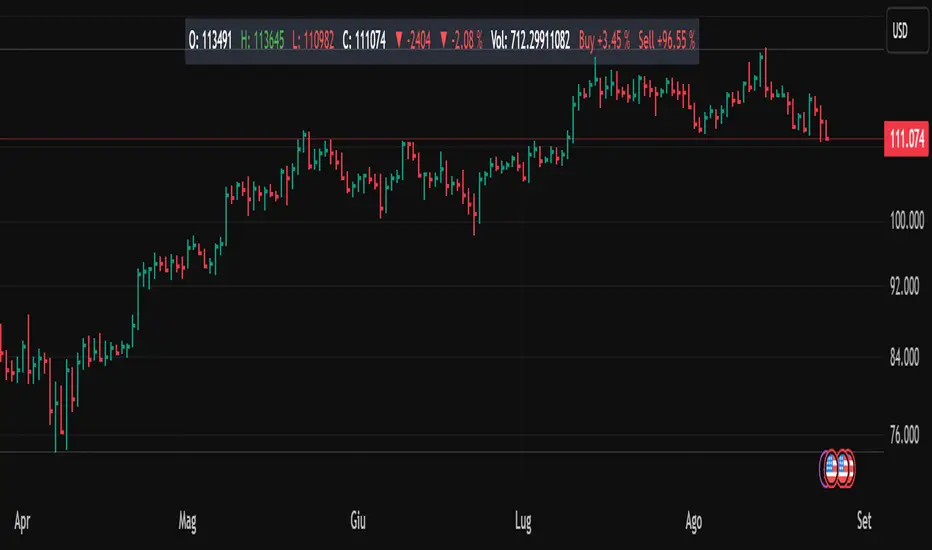Screen dimensions: 932x550
Task: Click the Ago label on time axis
Action: coord(696,521)
